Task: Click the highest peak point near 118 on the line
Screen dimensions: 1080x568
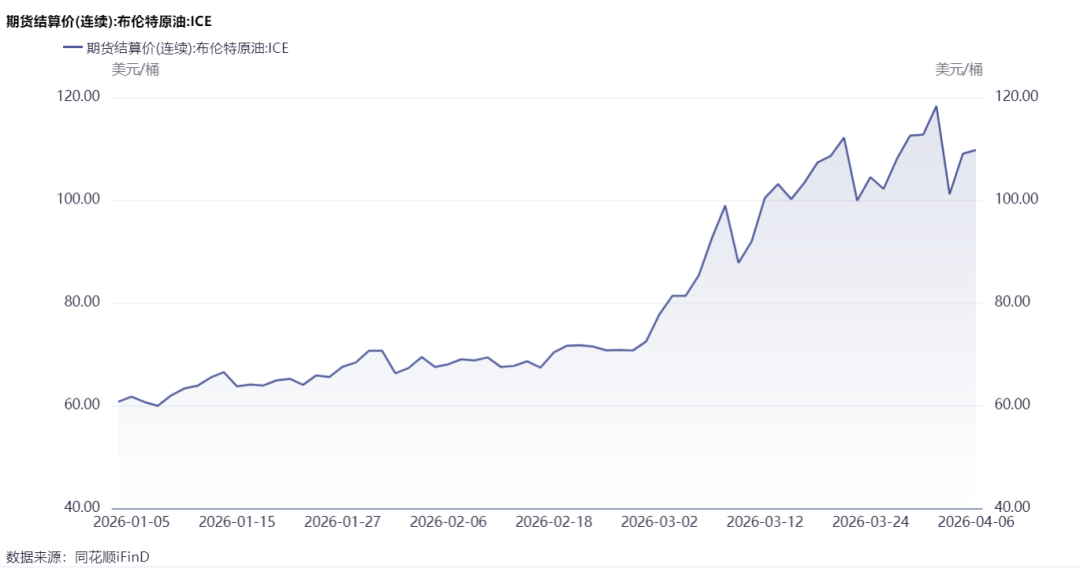Action: [936, 107]
